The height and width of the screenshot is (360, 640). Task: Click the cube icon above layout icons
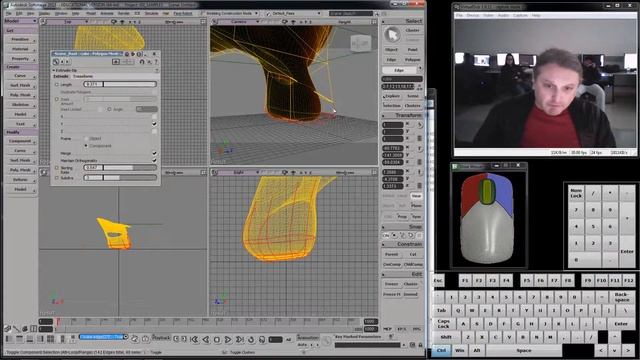(x=7, y=329)
